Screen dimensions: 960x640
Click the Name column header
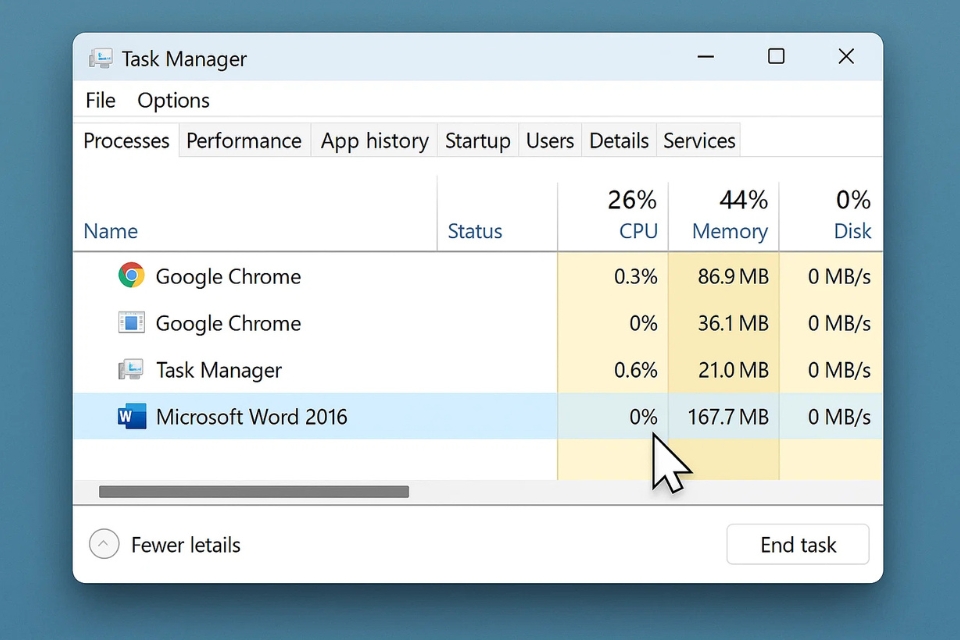(111, 231)
